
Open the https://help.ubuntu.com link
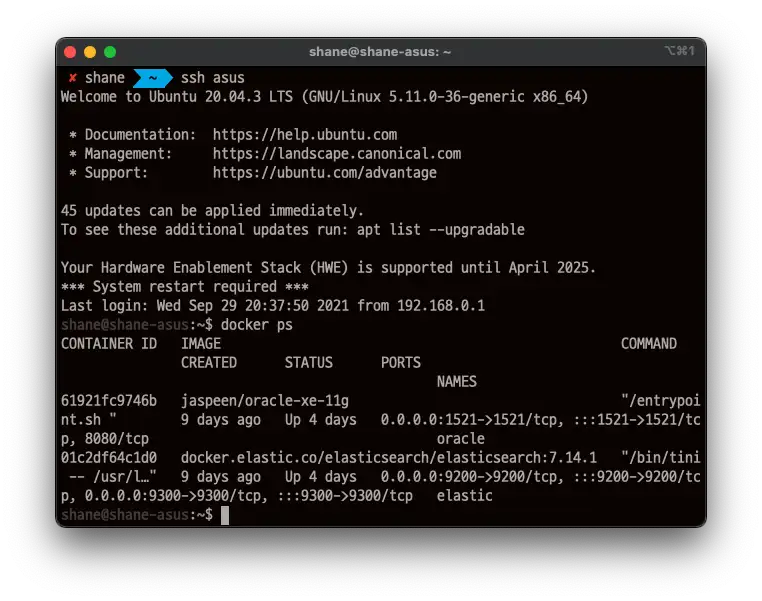(305, 135)
